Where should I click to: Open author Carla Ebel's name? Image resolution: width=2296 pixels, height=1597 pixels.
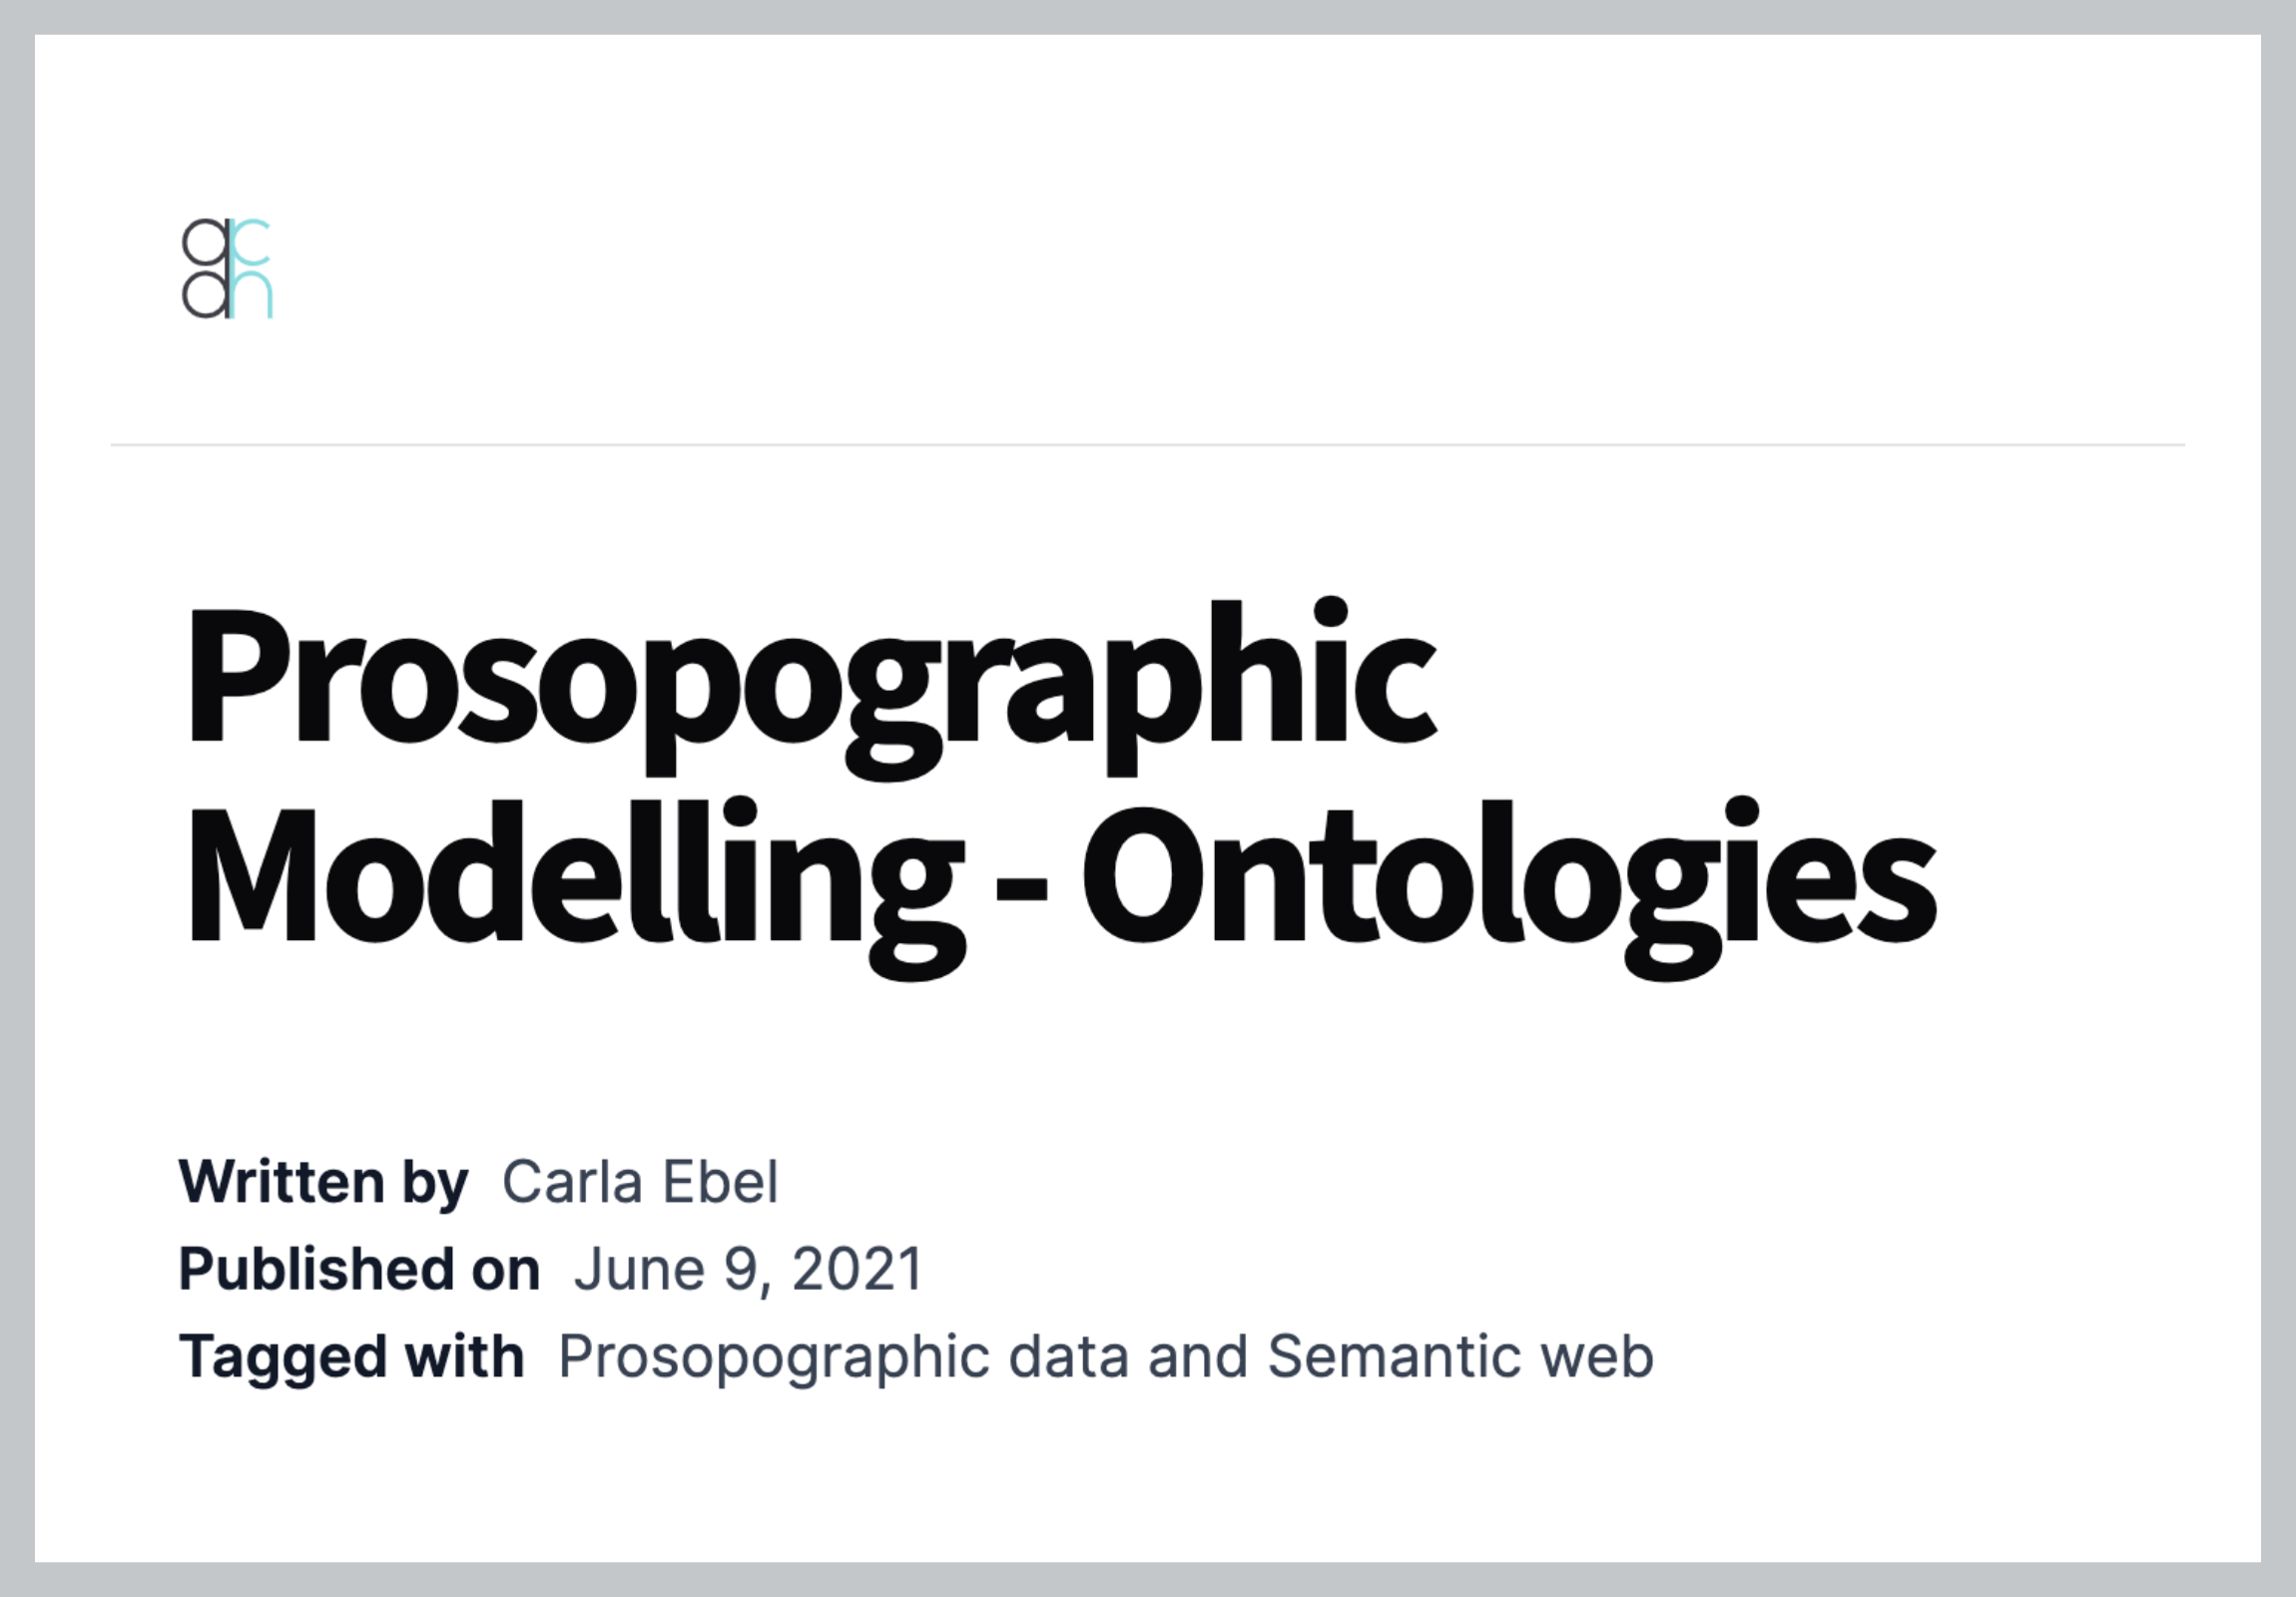[x=640, y=1182]
